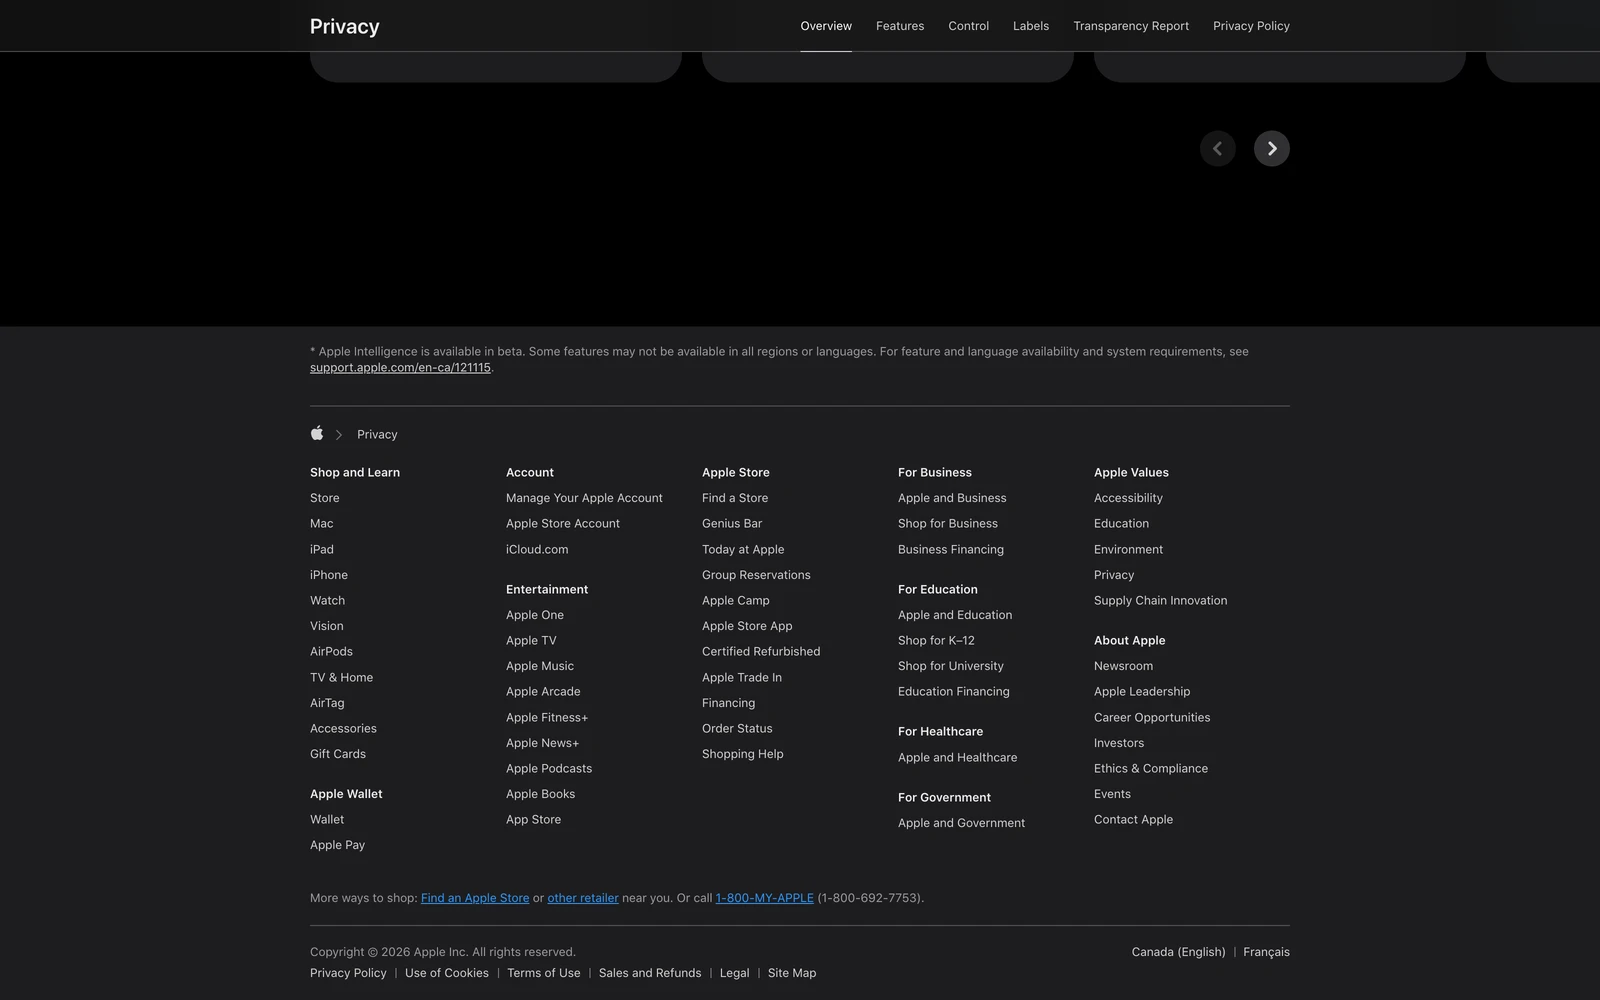Visit iCloud.com link
Screen dimensions: 1600x1000
click(x=537, y=550)
